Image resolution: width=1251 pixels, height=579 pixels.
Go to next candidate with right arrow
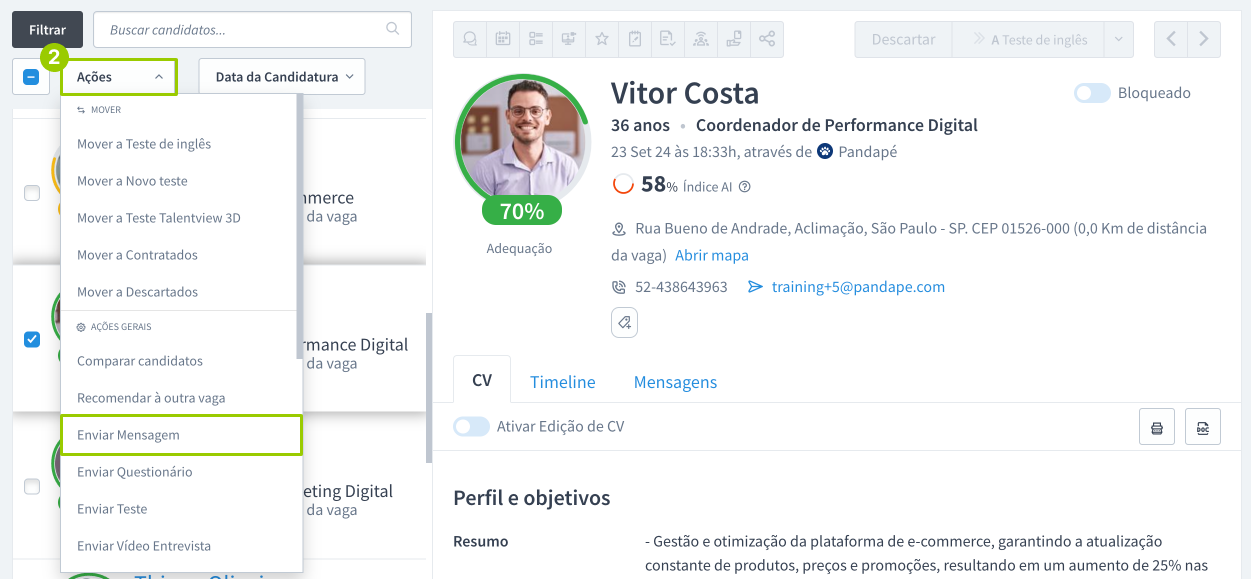(x=1204, y=39)
